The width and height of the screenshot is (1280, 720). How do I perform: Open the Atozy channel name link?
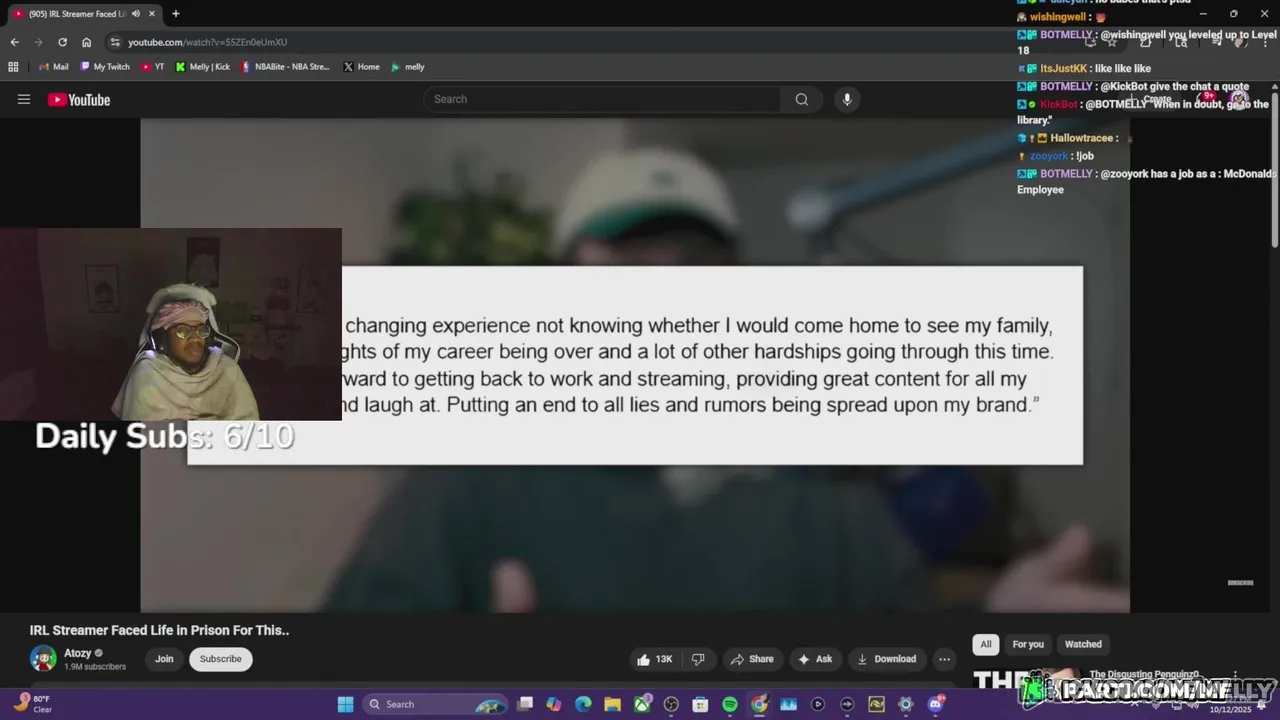77,653
